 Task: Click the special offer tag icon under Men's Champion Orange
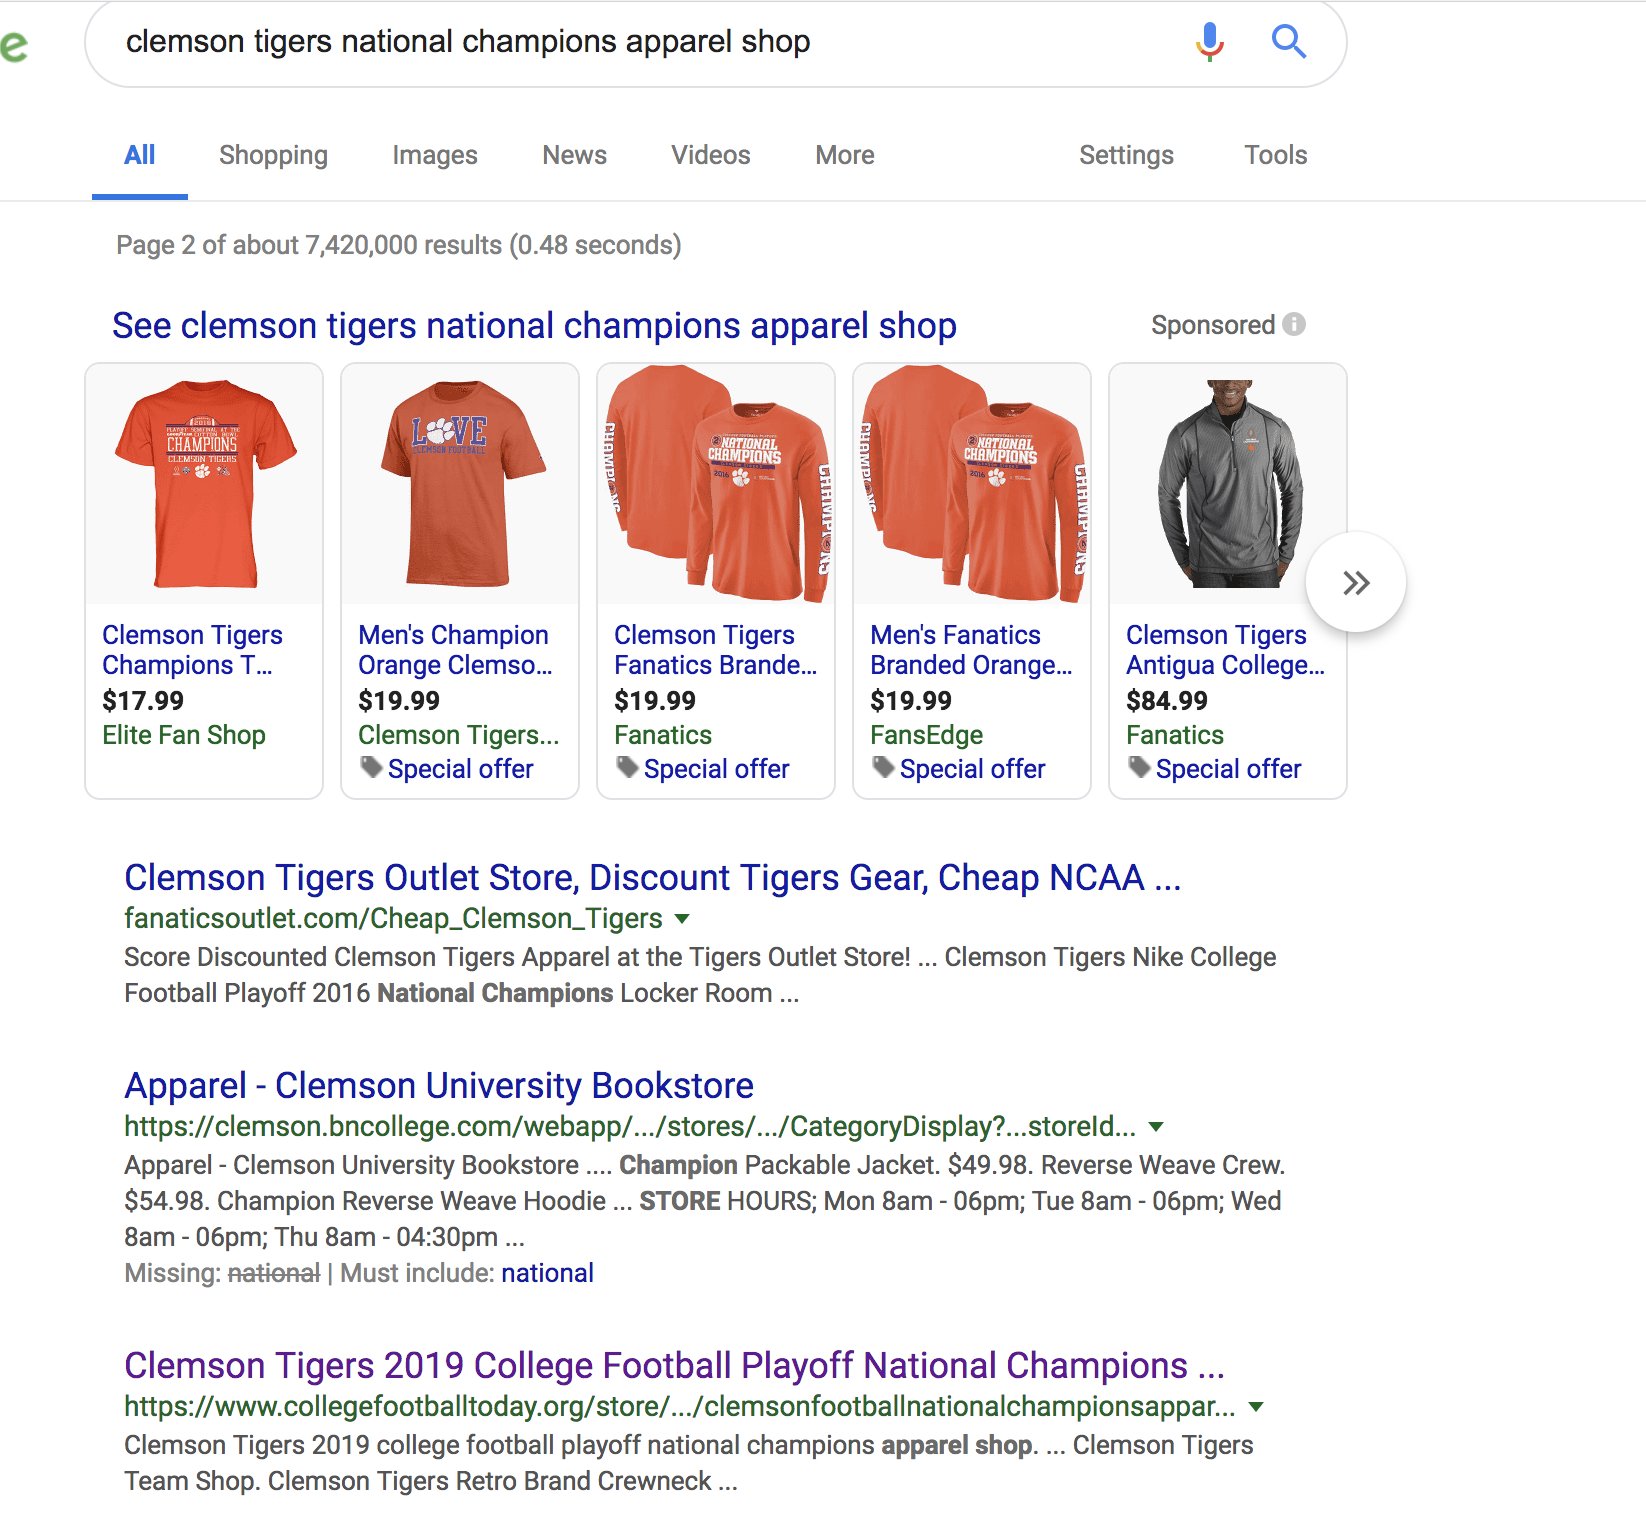point(372,767)
